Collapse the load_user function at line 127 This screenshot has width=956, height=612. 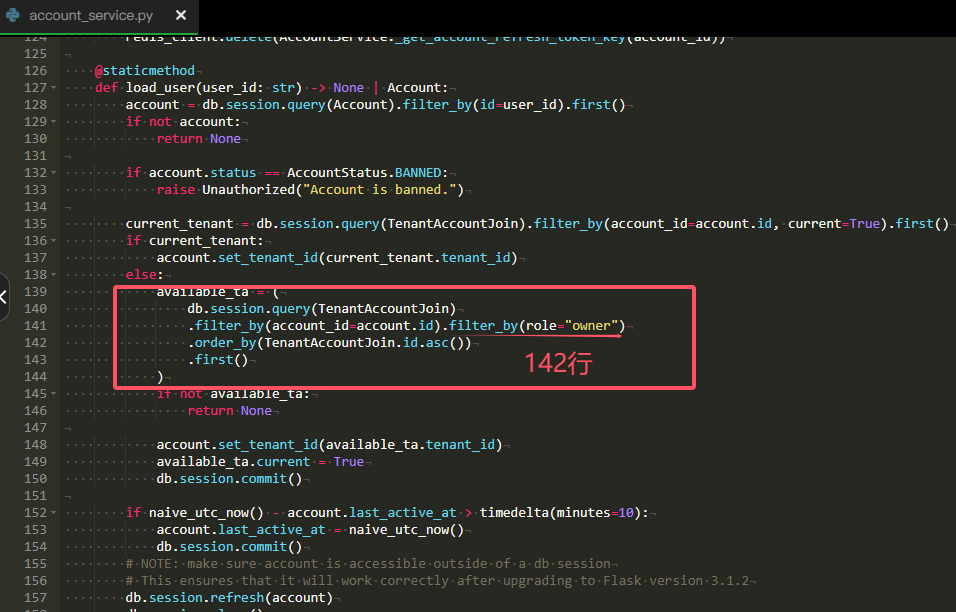(x=53, y=88)
